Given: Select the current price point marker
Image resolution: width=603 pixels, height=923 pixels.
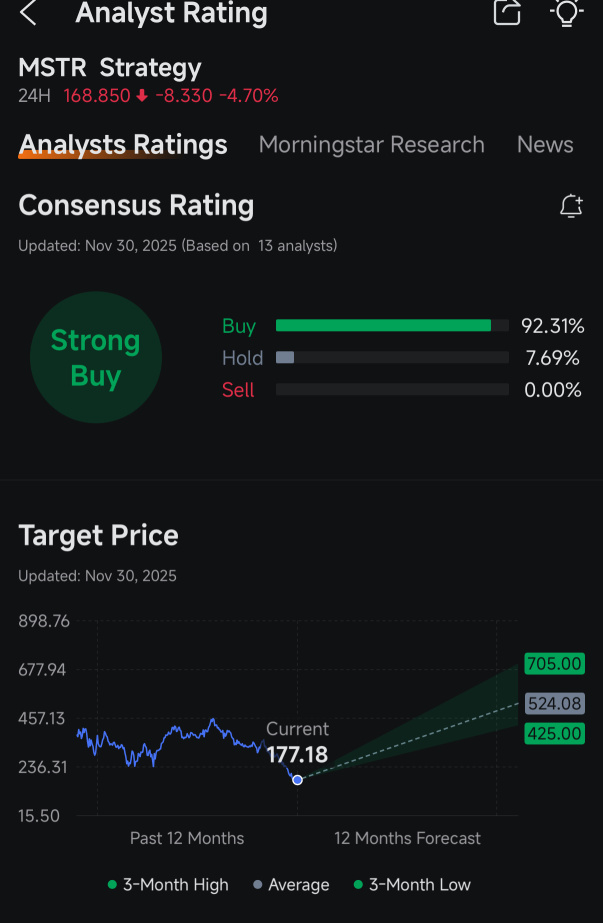Looking at the screenshot, I should click(x=297, y=779).
